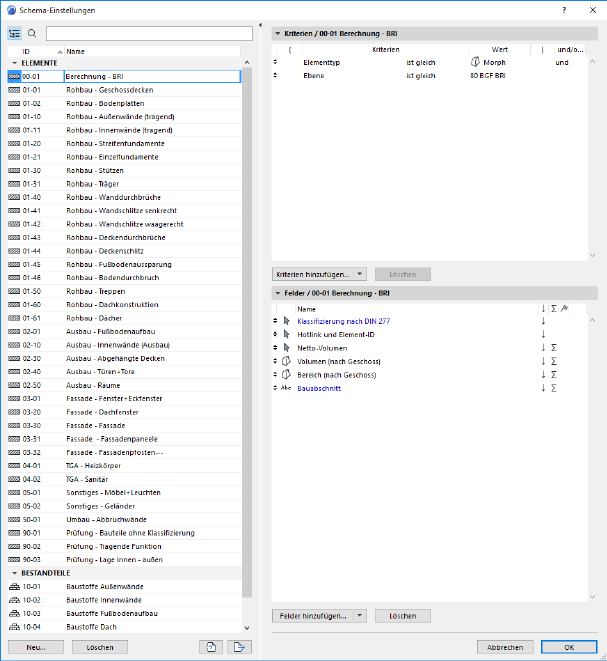607x661 pixels.
Task: Click the Neu... button
Action: pos(36,647)
